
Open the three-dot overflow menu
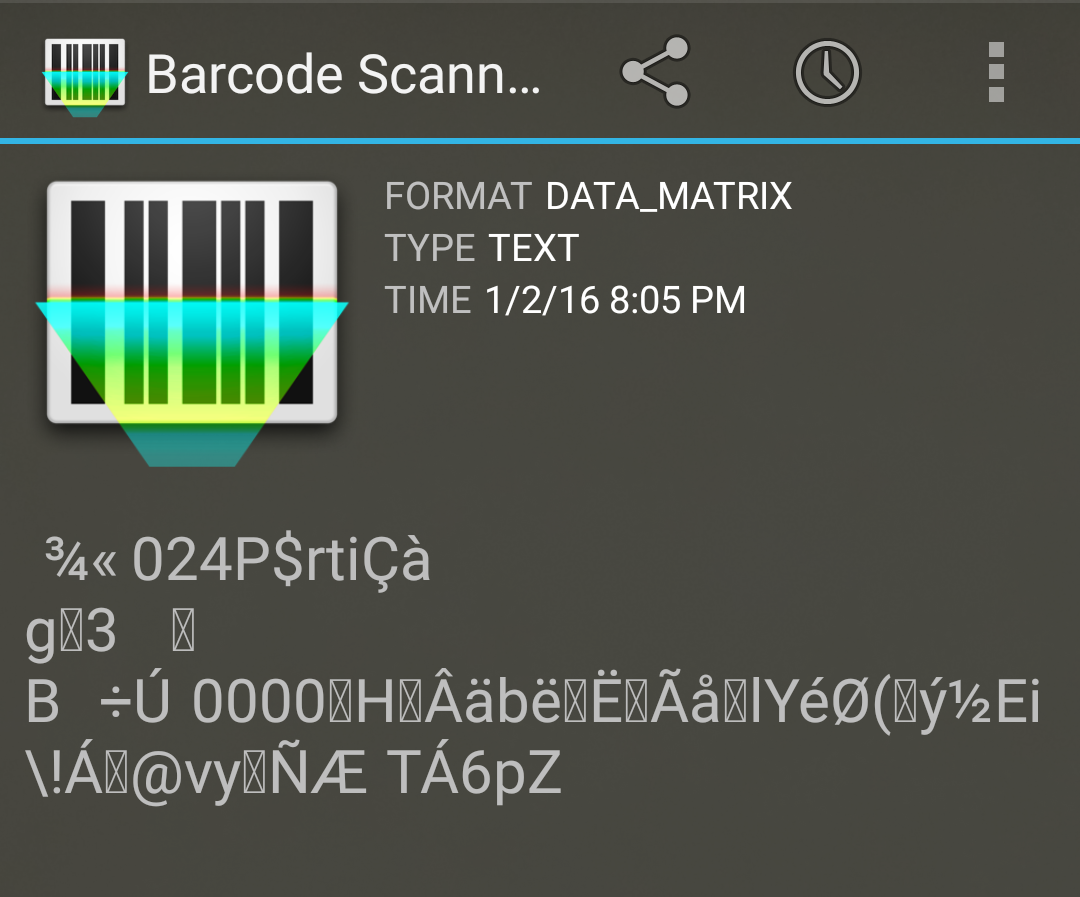[x=996, y=72]
